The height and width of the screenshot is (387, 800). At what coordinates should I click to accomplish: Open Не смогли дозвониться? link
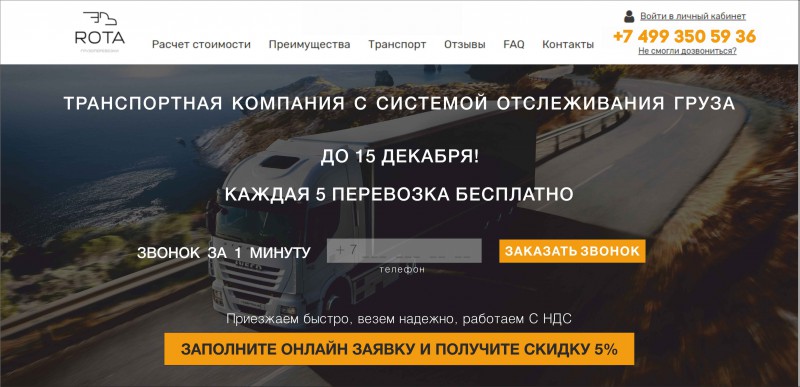tap(687, 51)
